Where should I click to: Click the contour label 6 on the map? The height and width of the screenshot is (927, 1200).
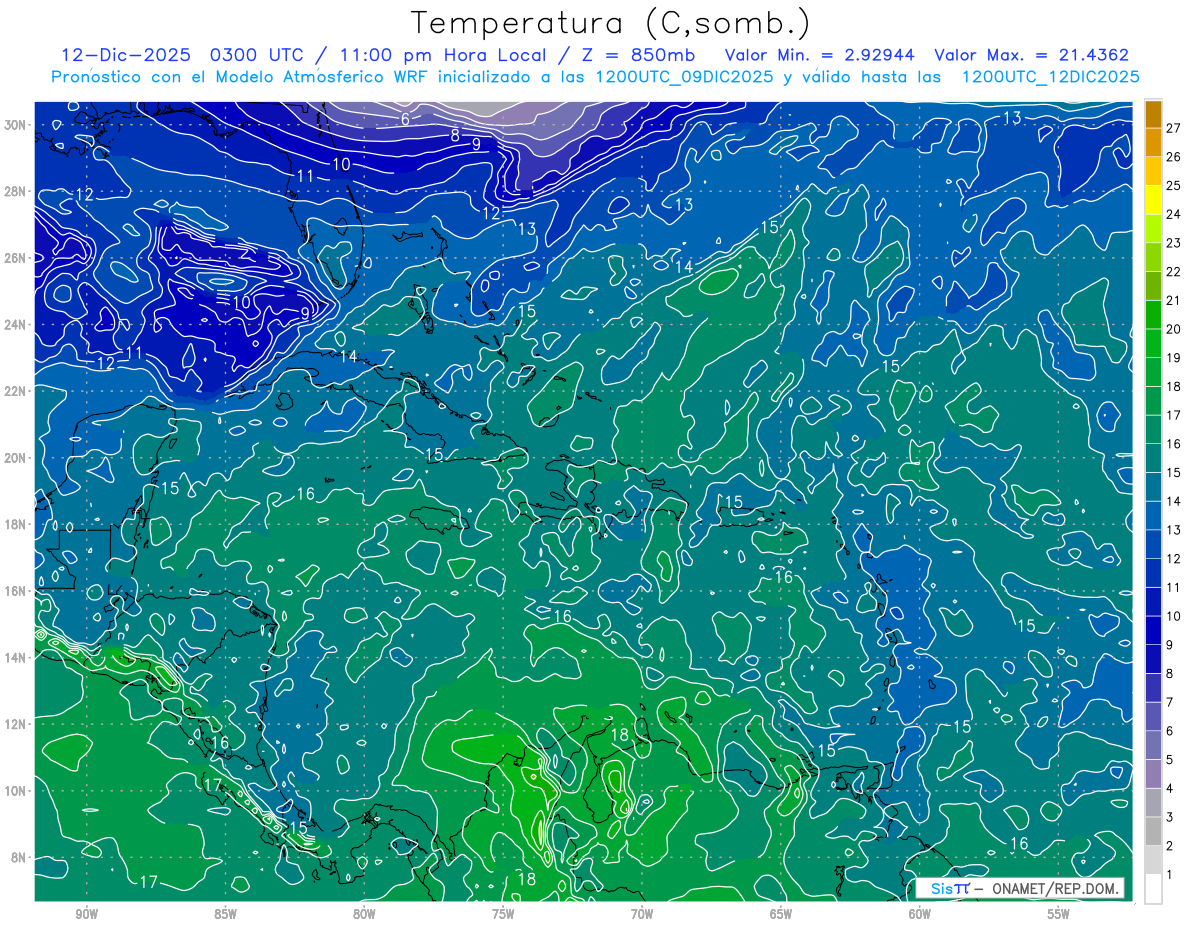pyautogui.click(x=405, y=119)
